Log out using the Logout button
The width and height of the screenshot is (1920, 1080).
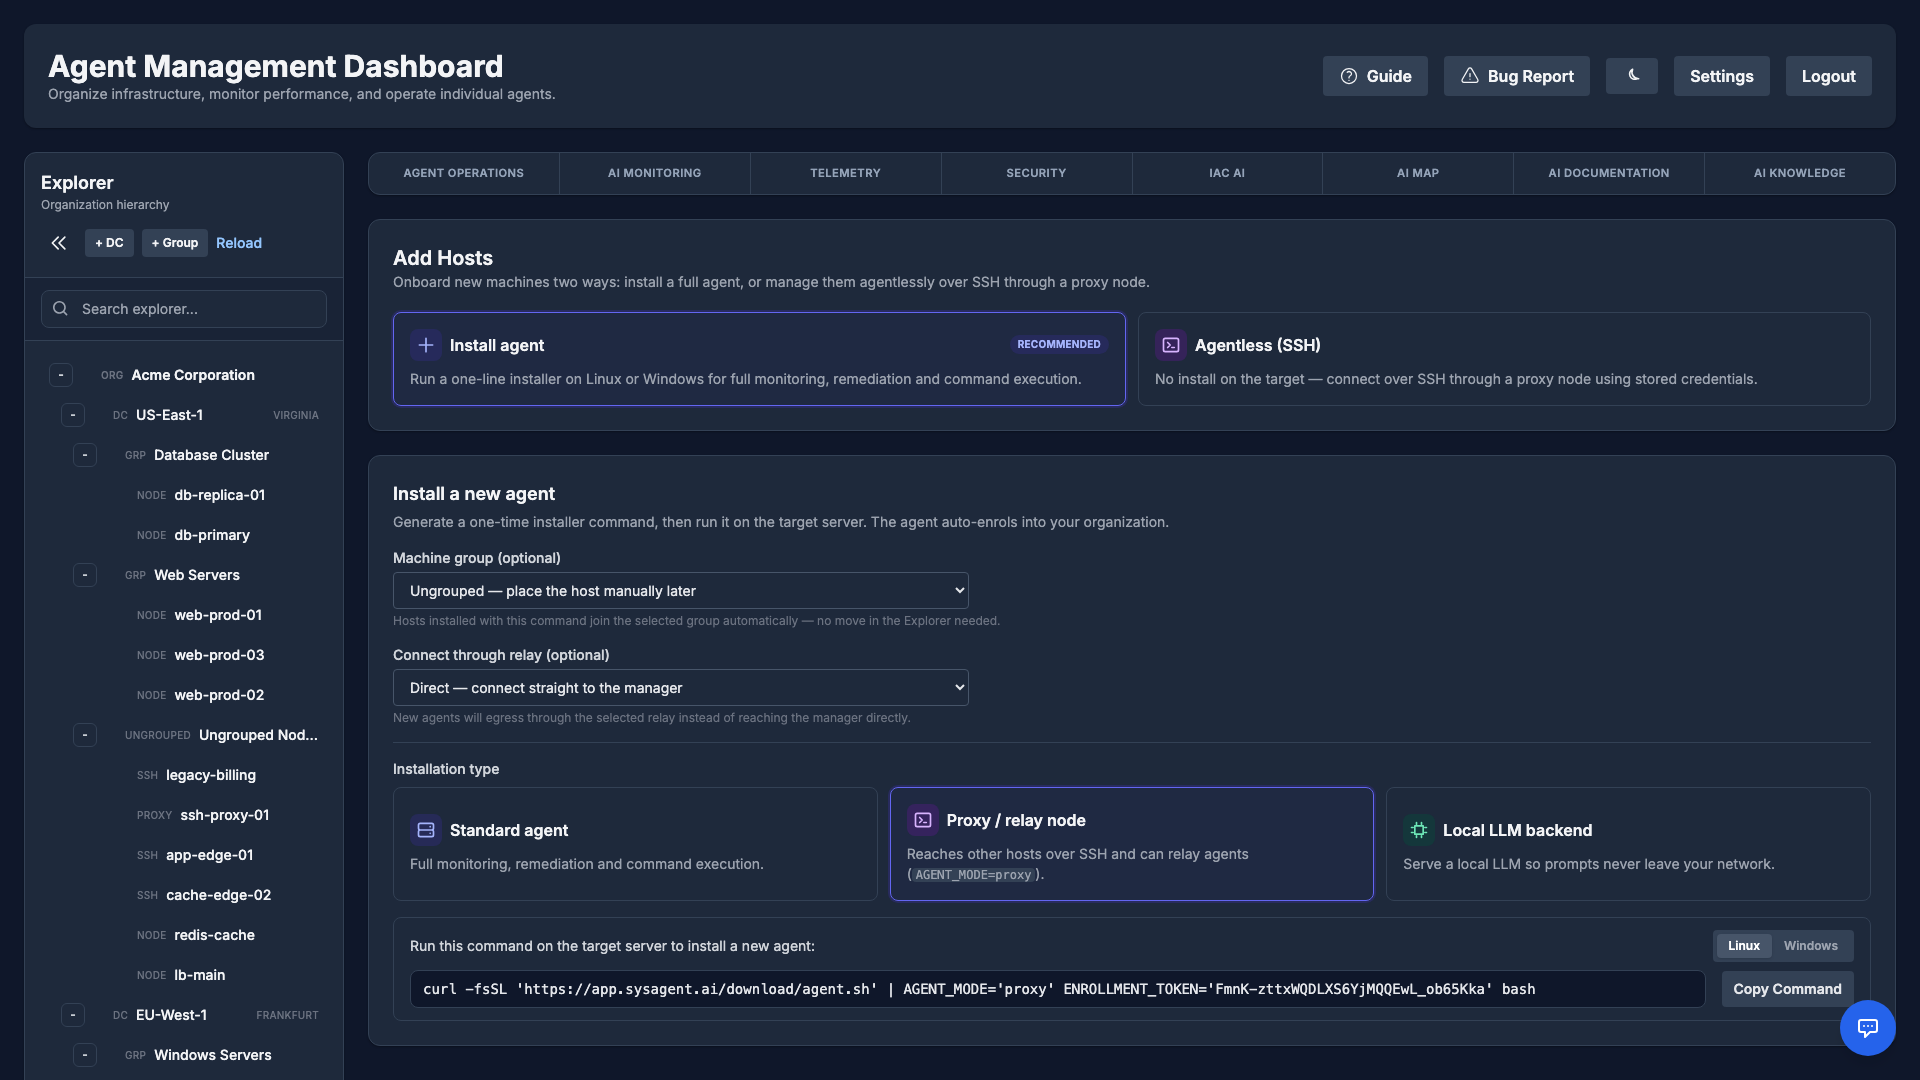point(1829,76)
